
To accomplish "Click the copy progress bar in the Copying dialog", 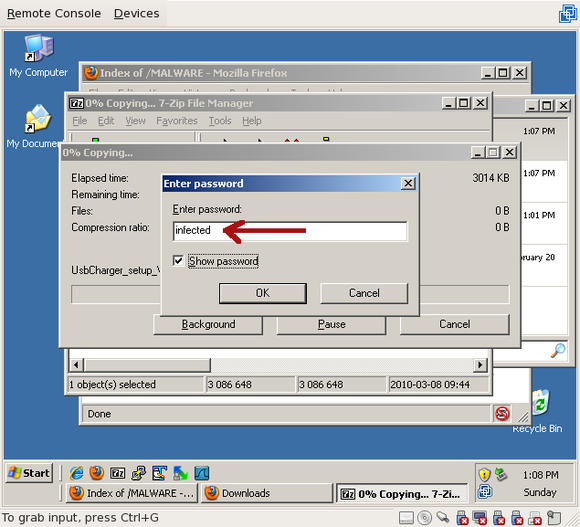I will [290, 294].
